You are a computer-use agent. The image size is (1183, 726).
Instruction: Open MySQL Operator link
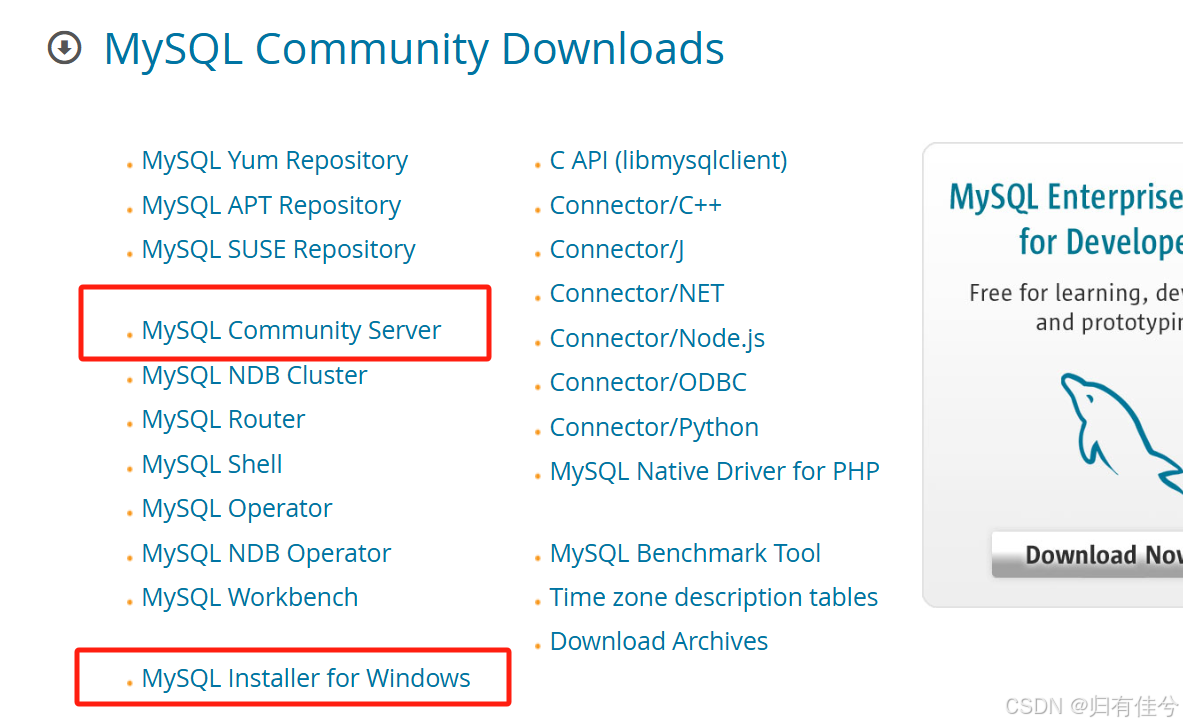[237, 509]
